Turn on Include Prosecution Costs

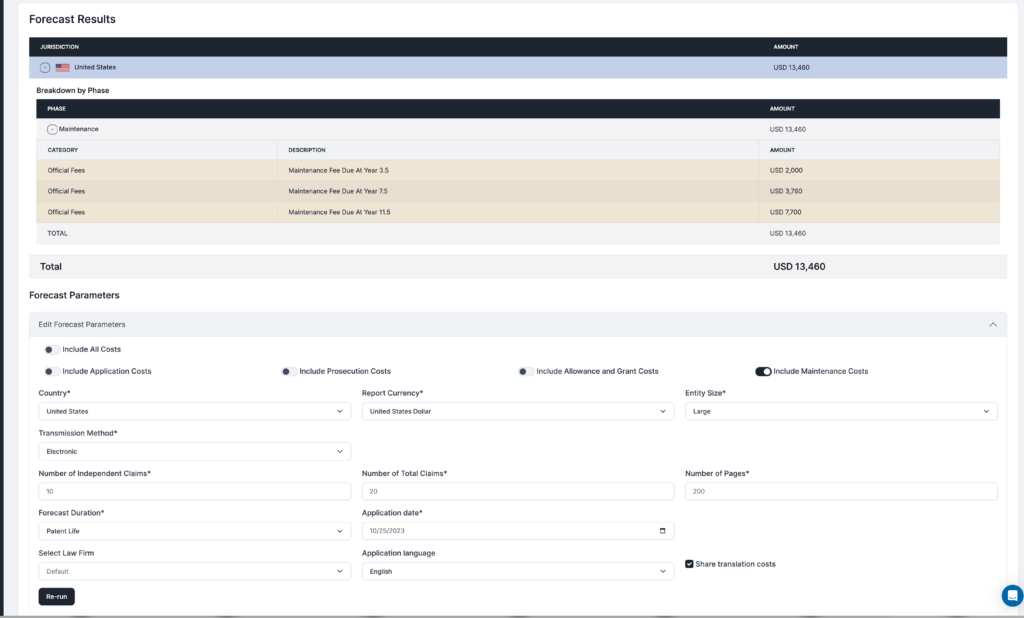289,371
